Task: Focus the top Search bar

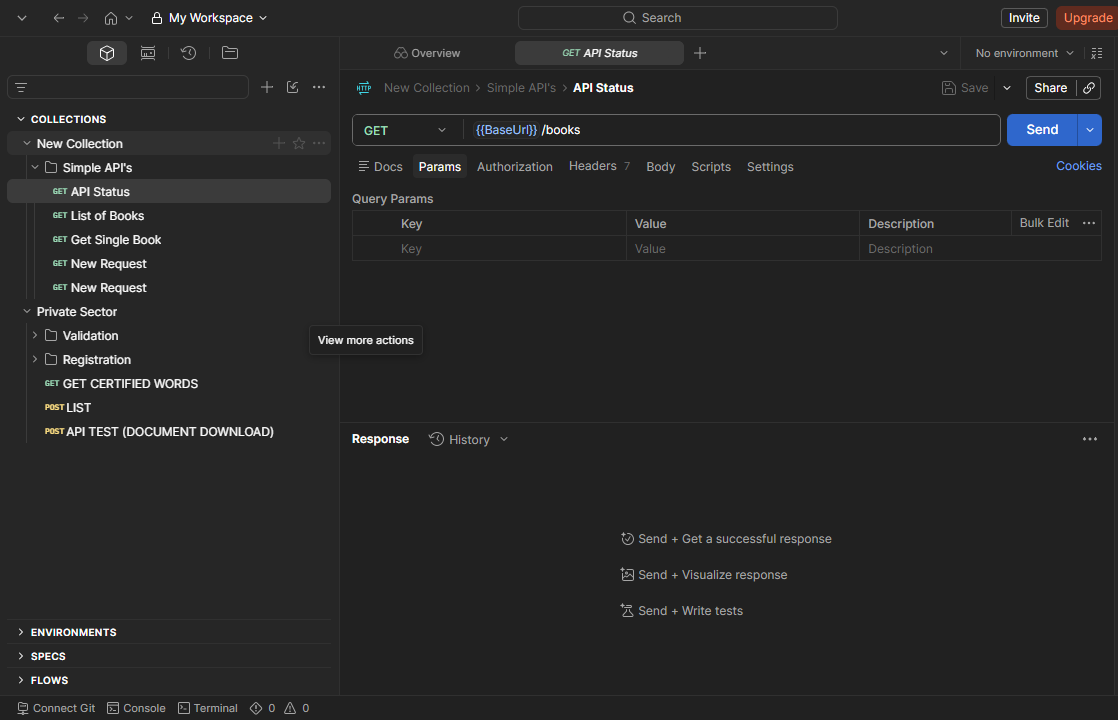Action: tap(677, 18)
